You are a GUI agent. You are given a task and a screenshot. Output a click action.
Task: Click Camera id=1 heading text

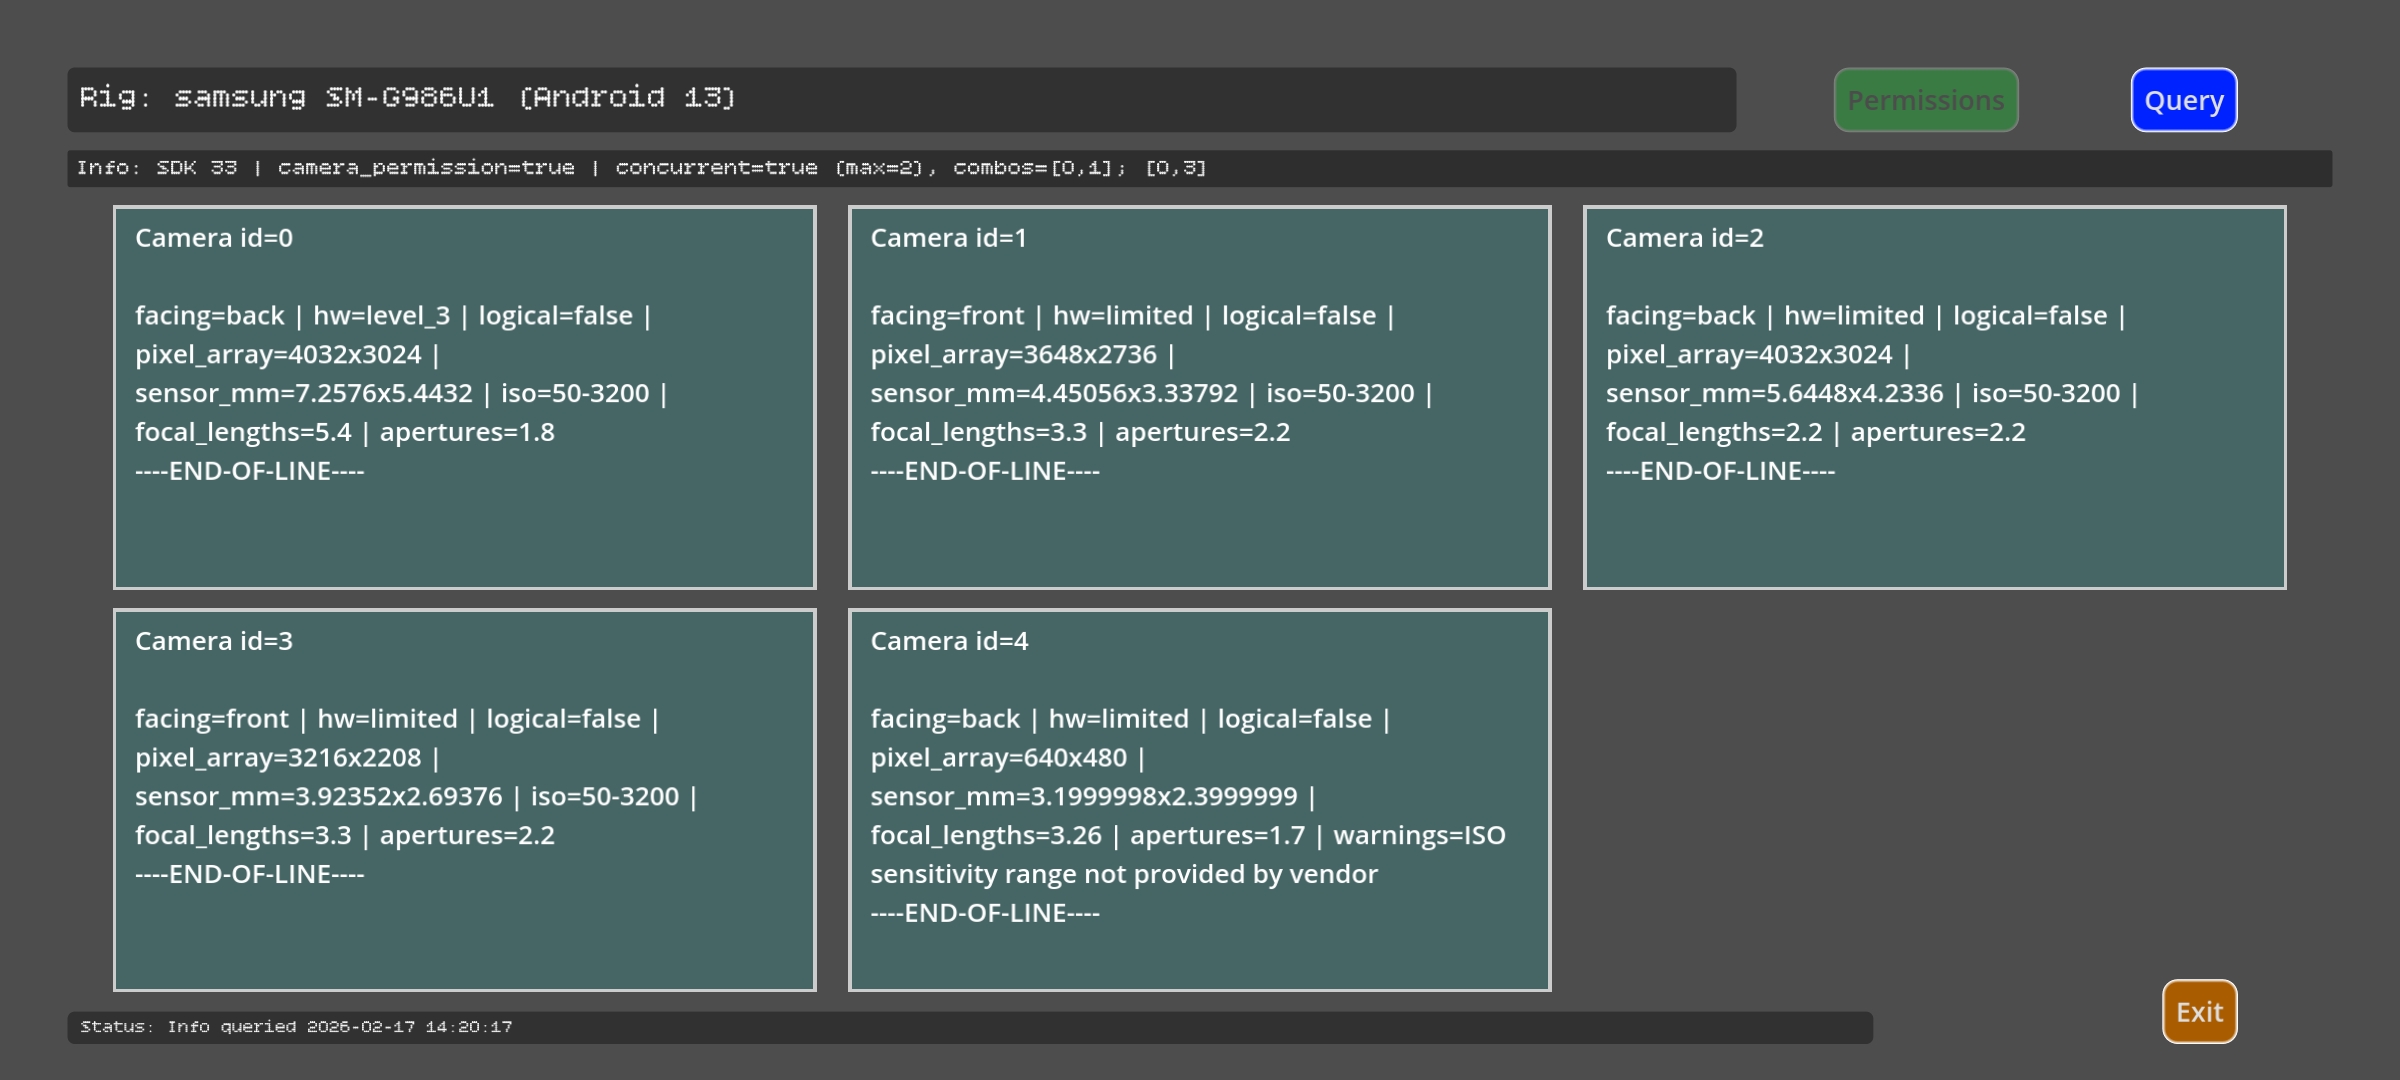point(948,238)
